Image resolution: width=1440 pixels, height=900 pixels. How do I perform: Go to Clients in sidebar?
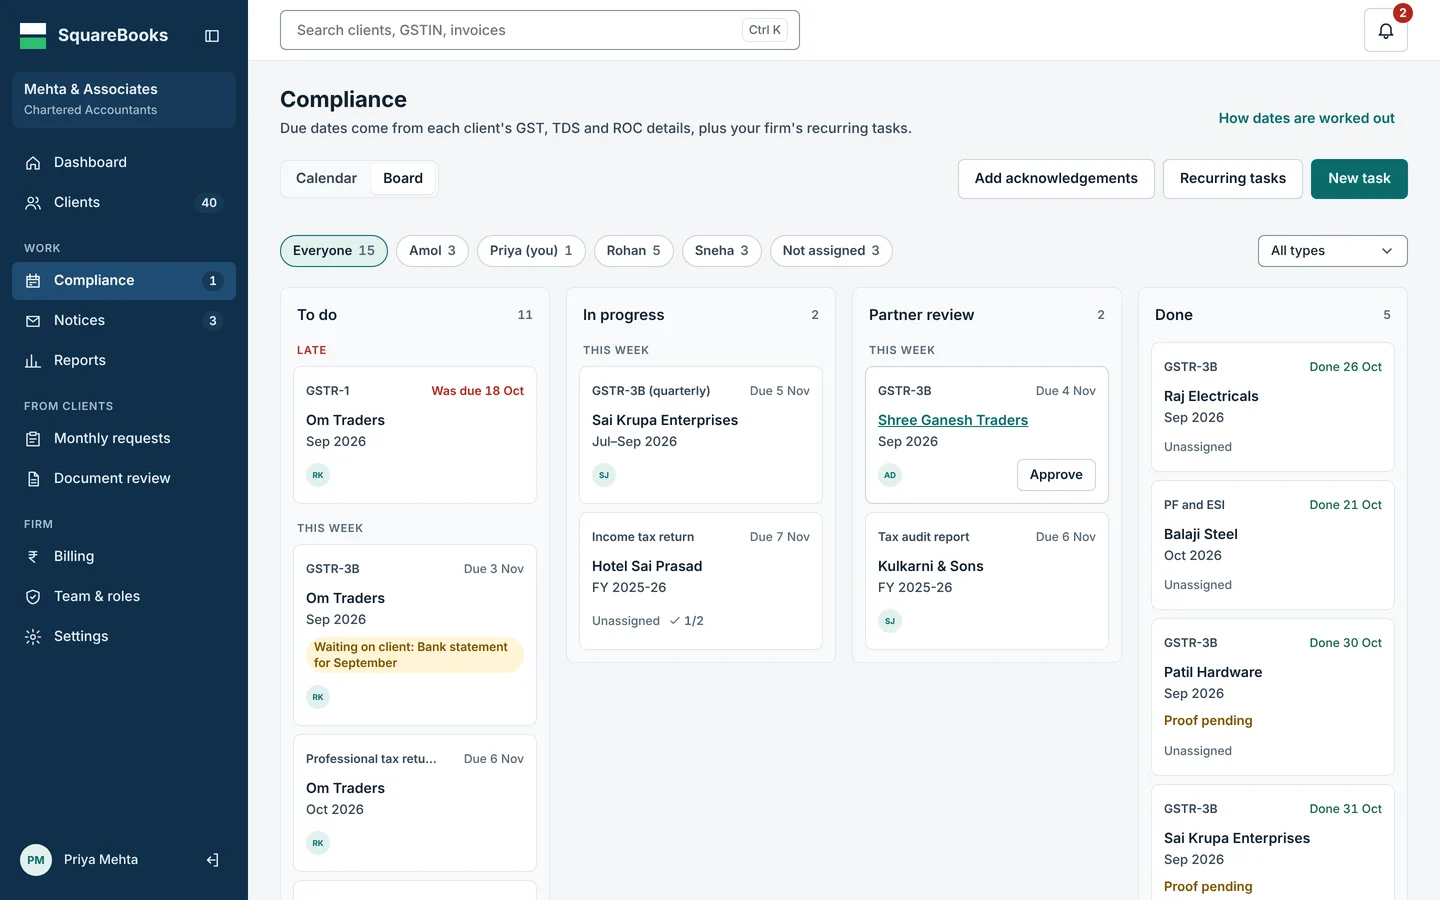pos(124,202)
